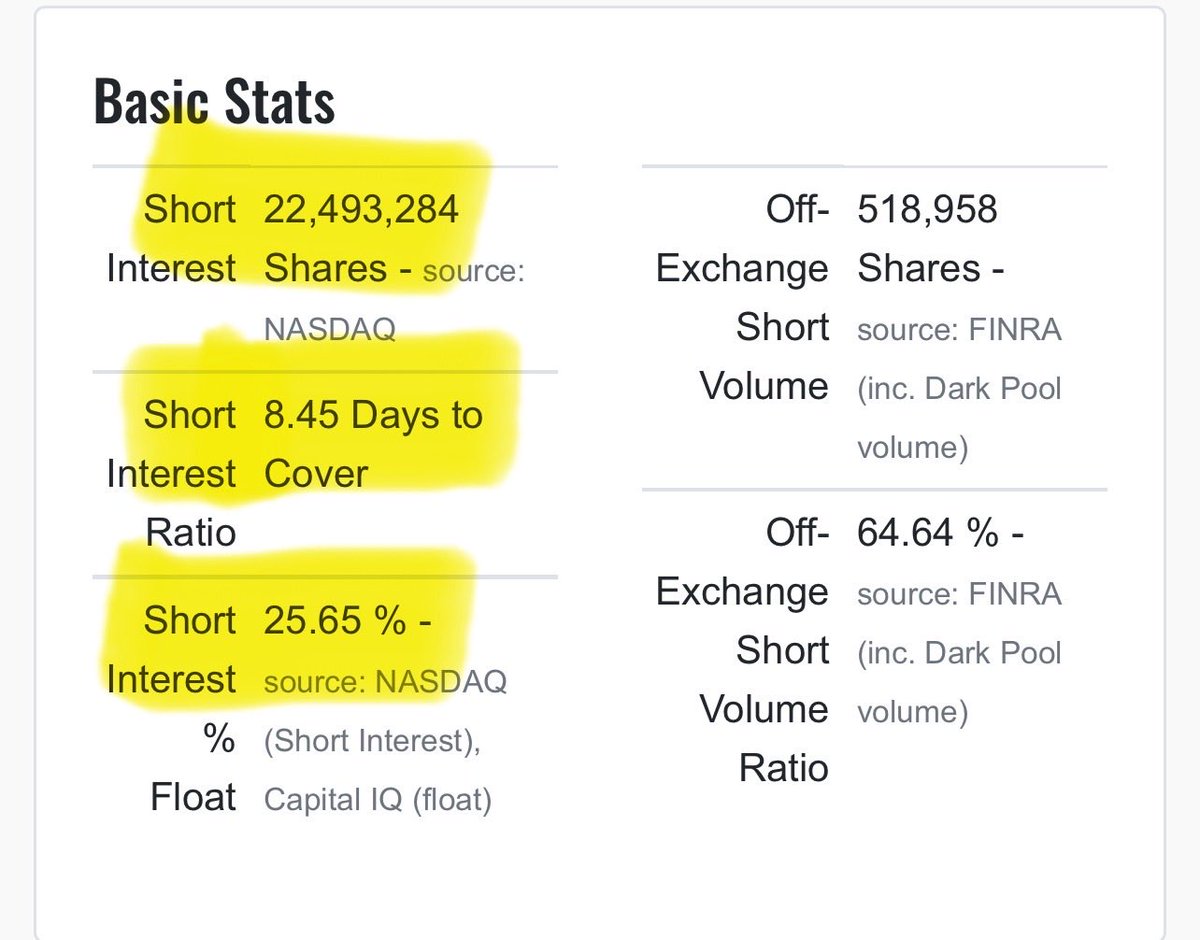
Task: Select the Off-Exchange Short Volume Ratio label
Action: (x=742, y=650)
